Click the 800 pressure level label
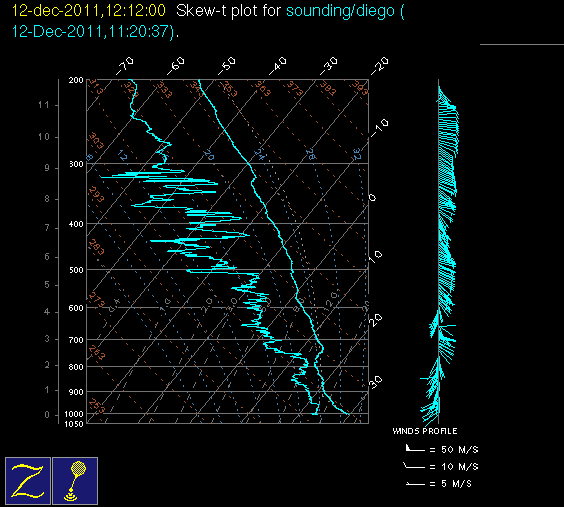Screen dimensions: 564x507 click(76, 367)
